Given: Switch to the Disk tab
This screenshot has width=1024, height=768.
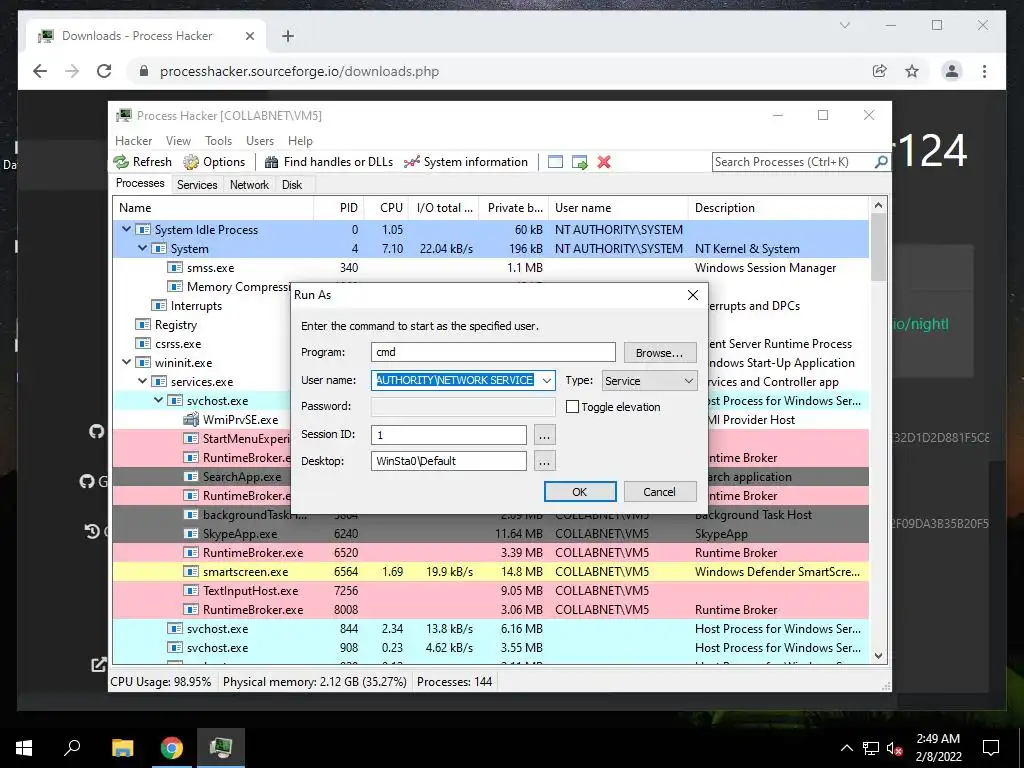Looking at the screenshot, I should 292,185.
